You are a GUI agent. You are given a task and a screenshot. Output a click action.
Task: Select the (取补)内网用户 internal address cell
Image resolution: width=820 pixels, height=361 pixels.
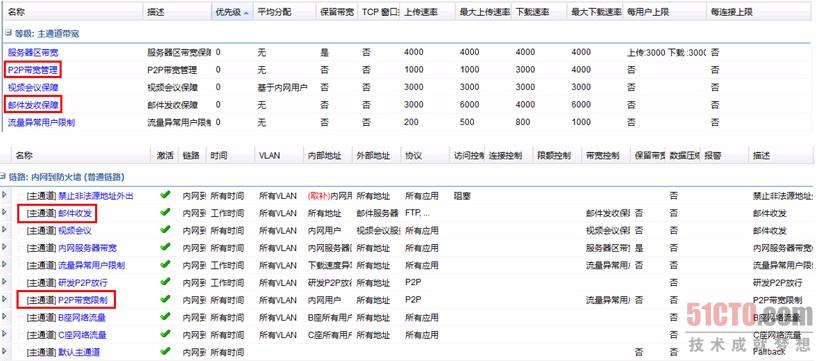(330, 196)
